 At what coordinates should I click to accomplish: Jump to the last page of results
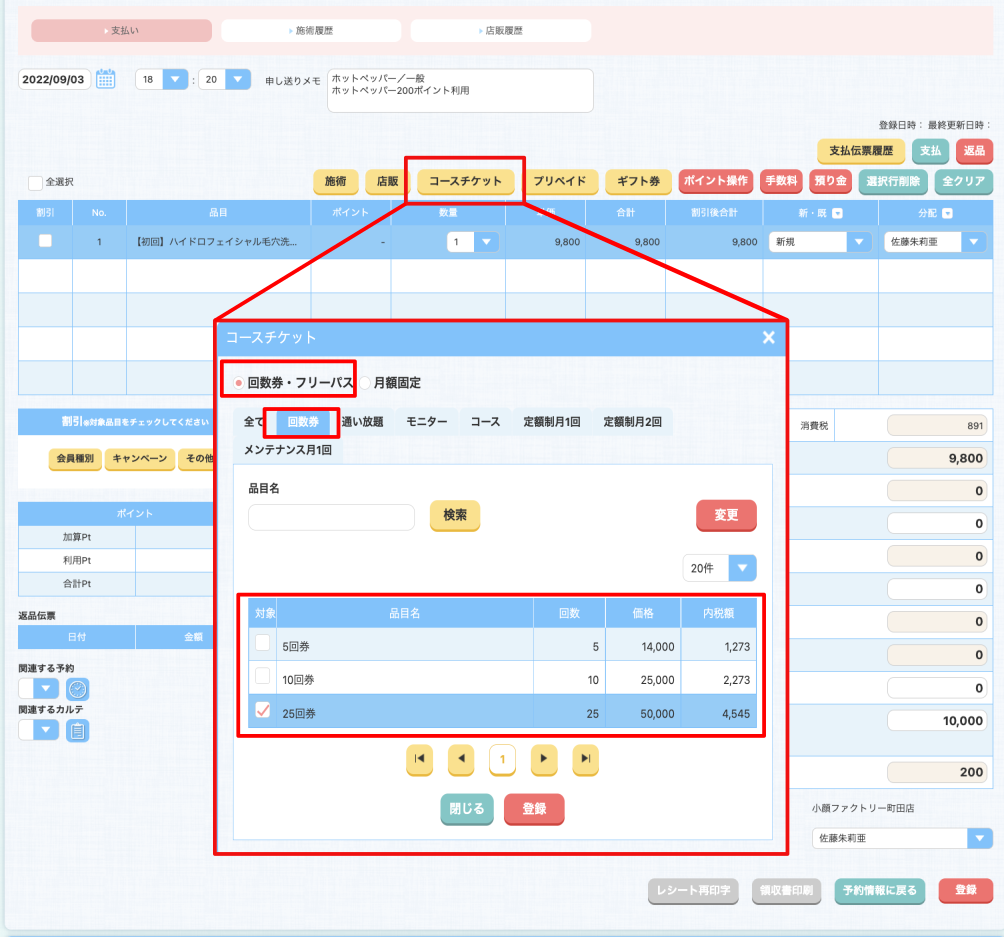pyautogui.click(x=585, y=761)
